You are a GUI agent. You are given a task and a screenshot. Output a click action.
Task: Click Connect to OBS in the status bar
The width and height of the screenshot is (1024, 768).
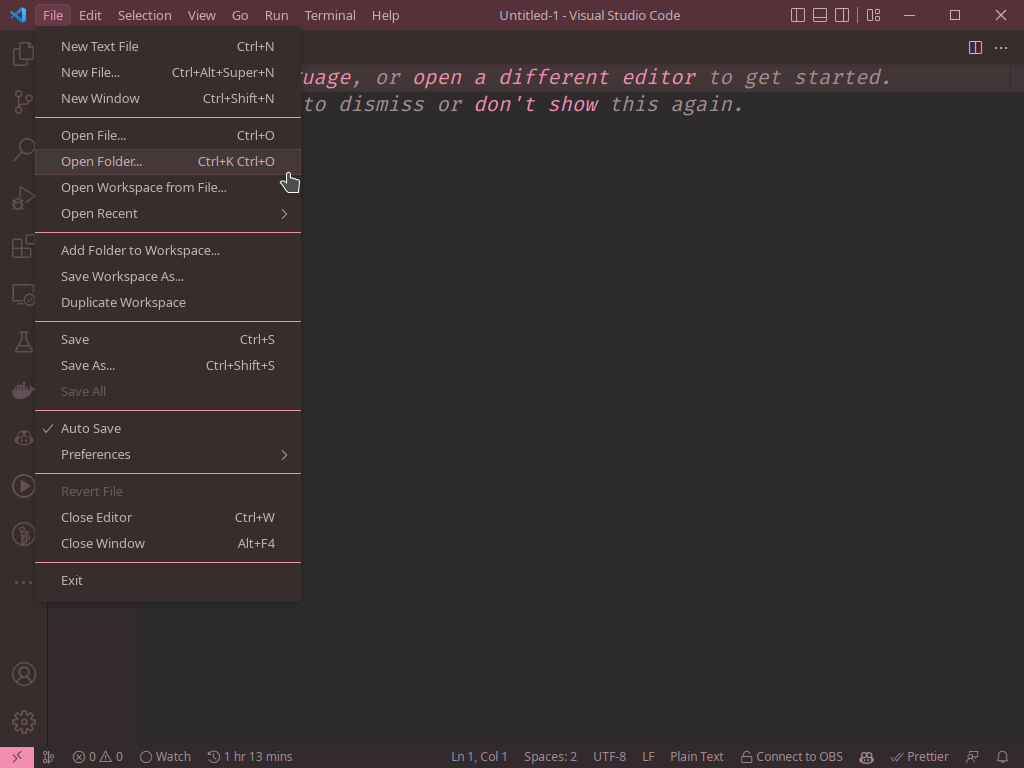pyautogui.click(x=791, y=757)
